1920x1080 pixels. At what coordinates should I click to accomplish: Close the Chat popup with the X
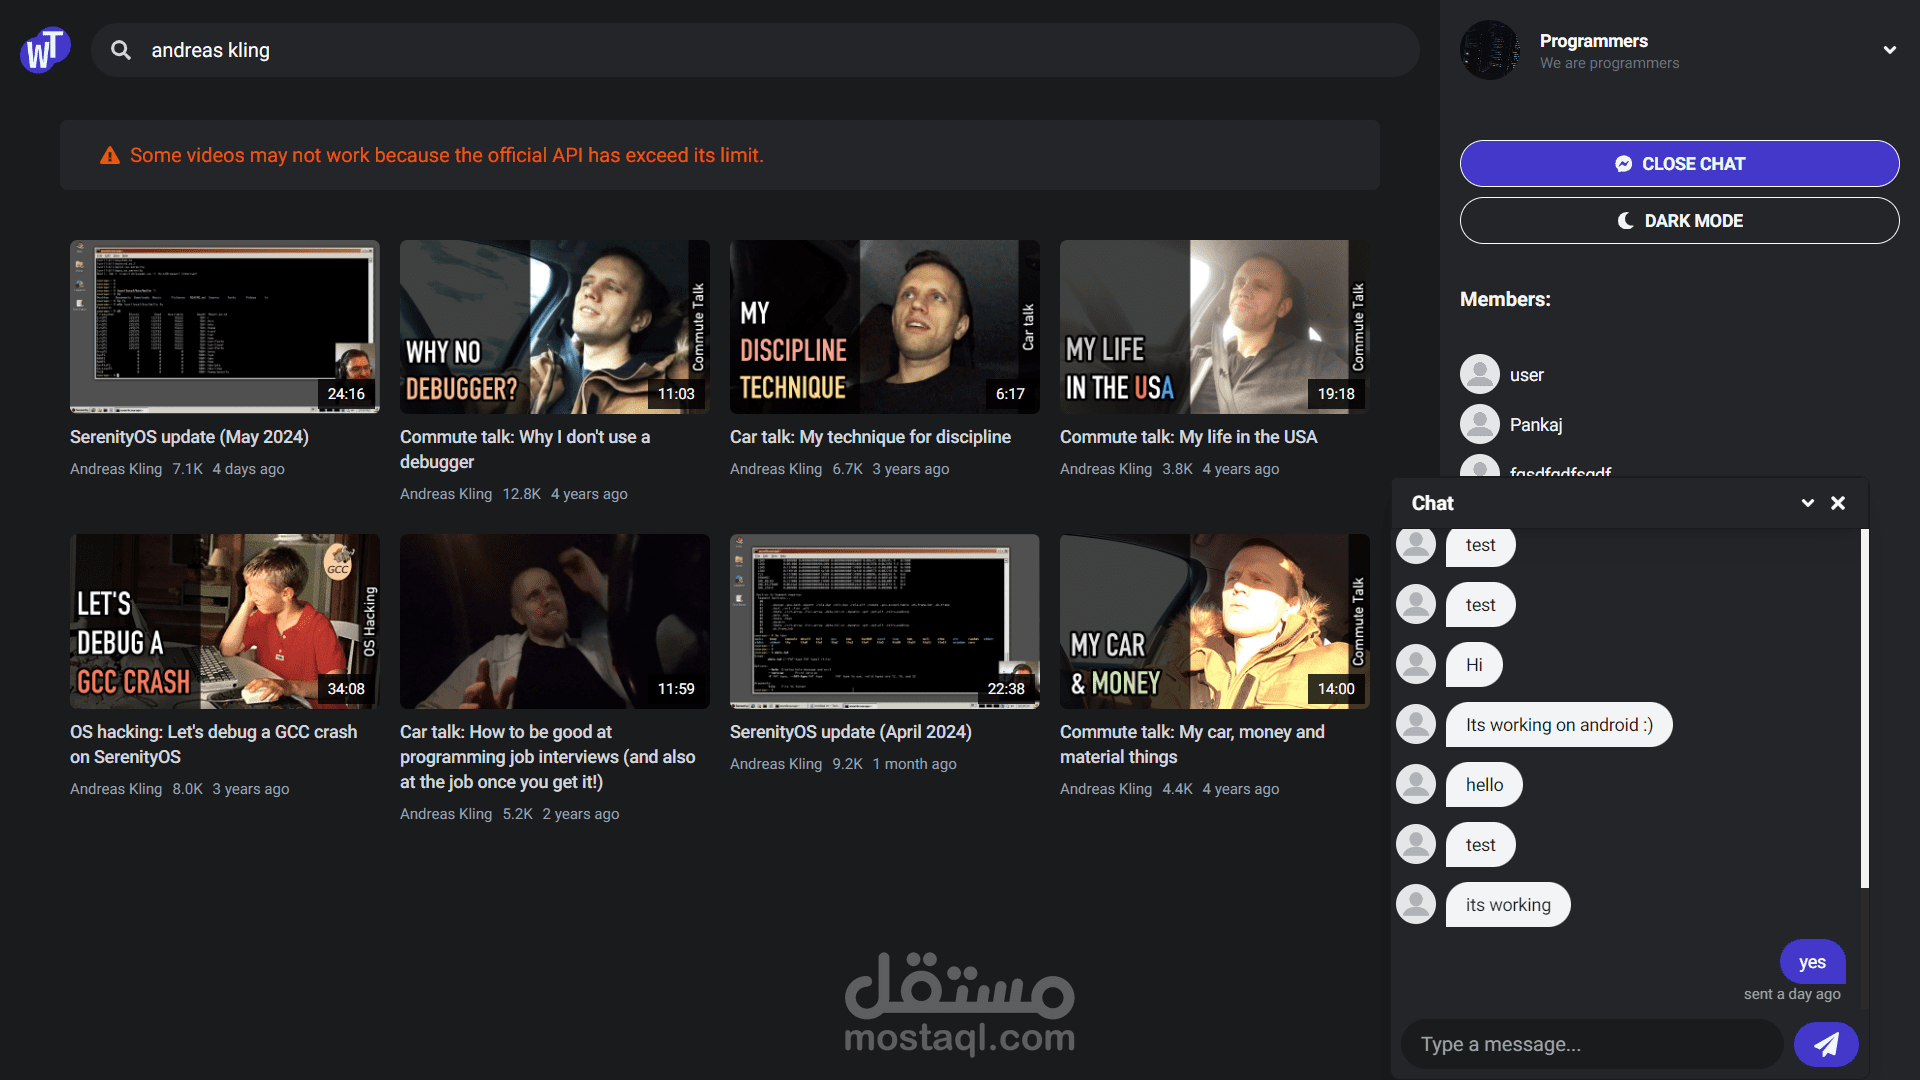[x=1838, y=503]
